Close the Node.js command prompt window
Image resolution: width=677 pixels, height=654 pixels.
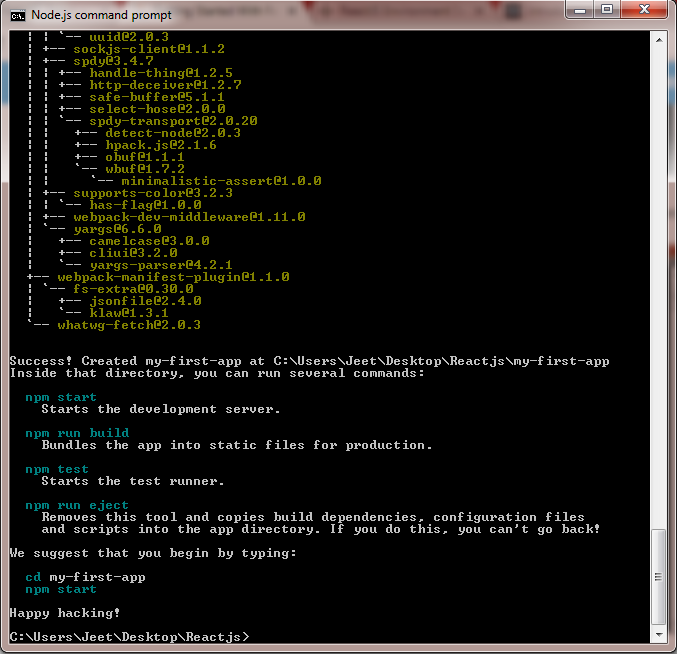pyautogui.click(x=645, y=10)
